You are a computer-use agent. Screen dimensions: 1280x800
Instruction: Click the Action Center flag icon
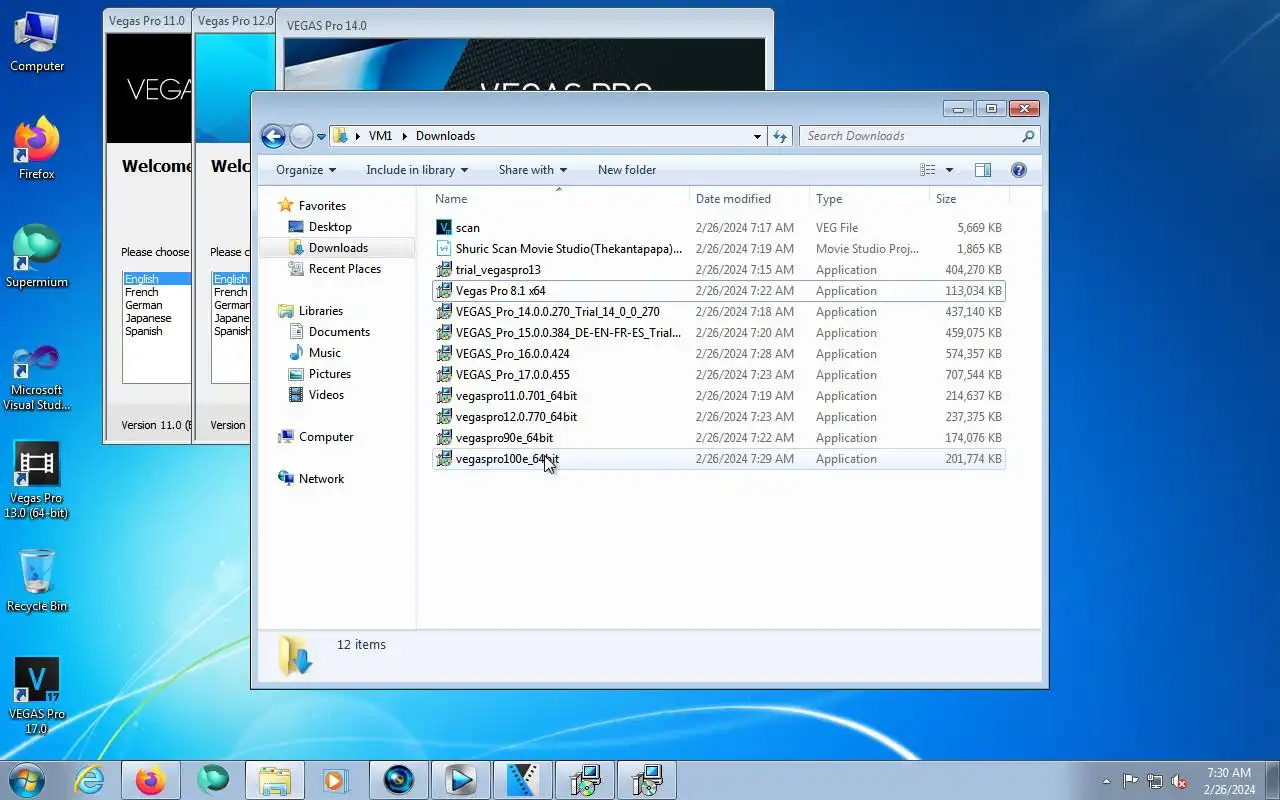1131,781
